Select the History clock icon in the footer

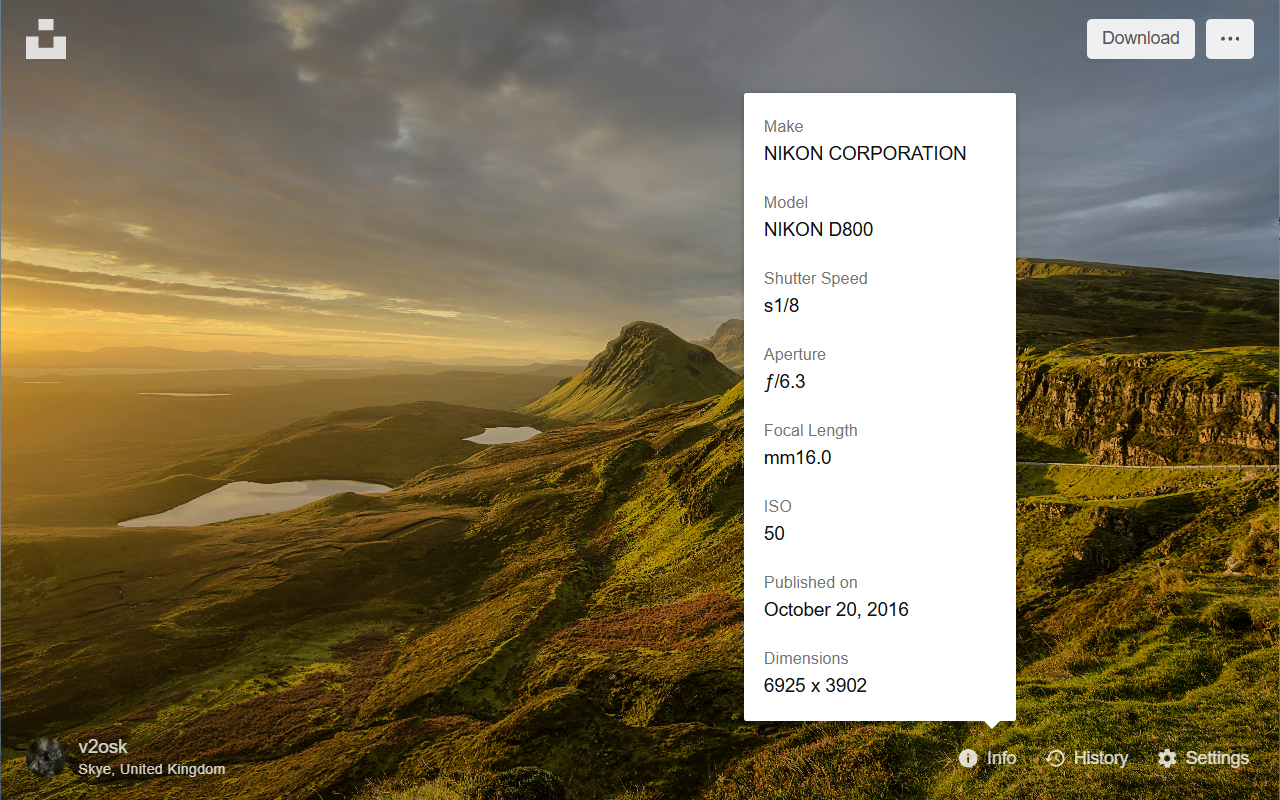(1055, 758)
